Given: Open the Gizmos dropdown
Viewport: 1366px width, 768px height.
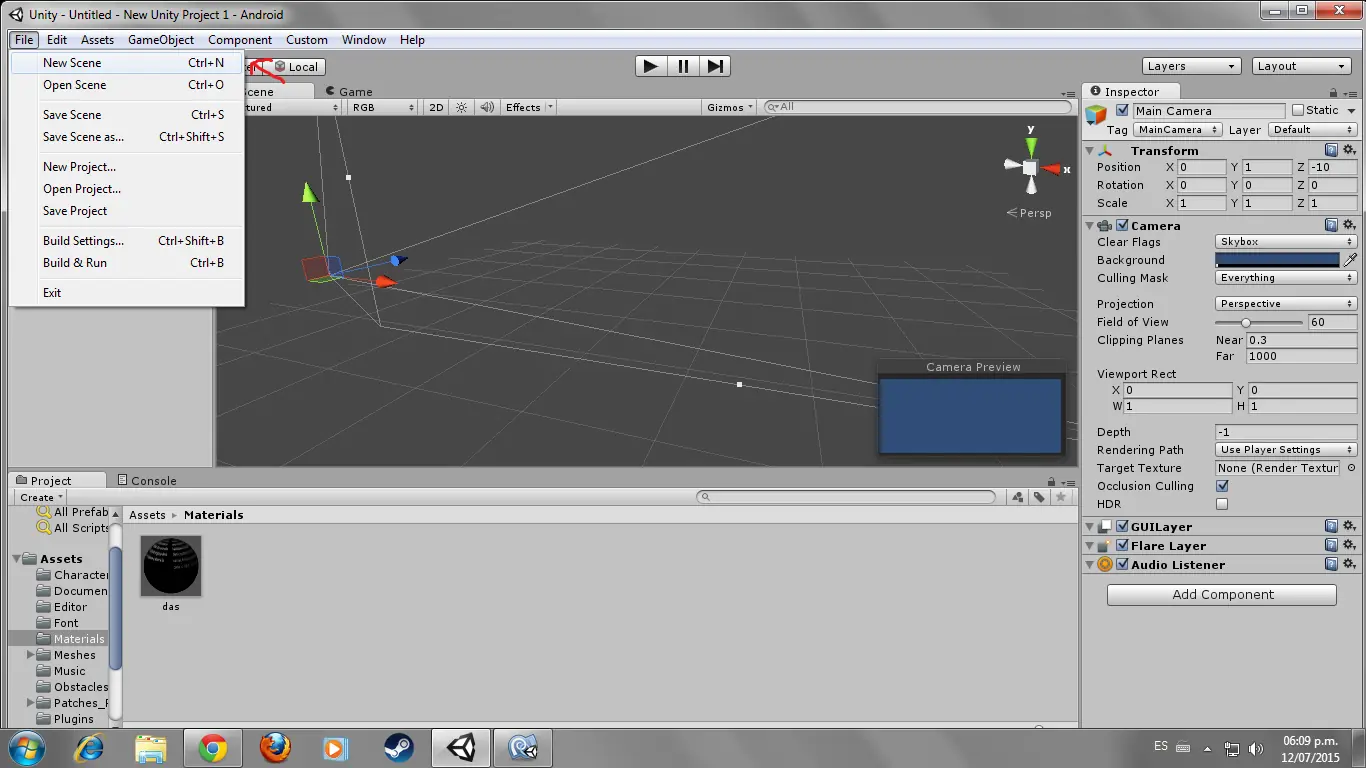Looking at the screenshot, I should point(730,107).
